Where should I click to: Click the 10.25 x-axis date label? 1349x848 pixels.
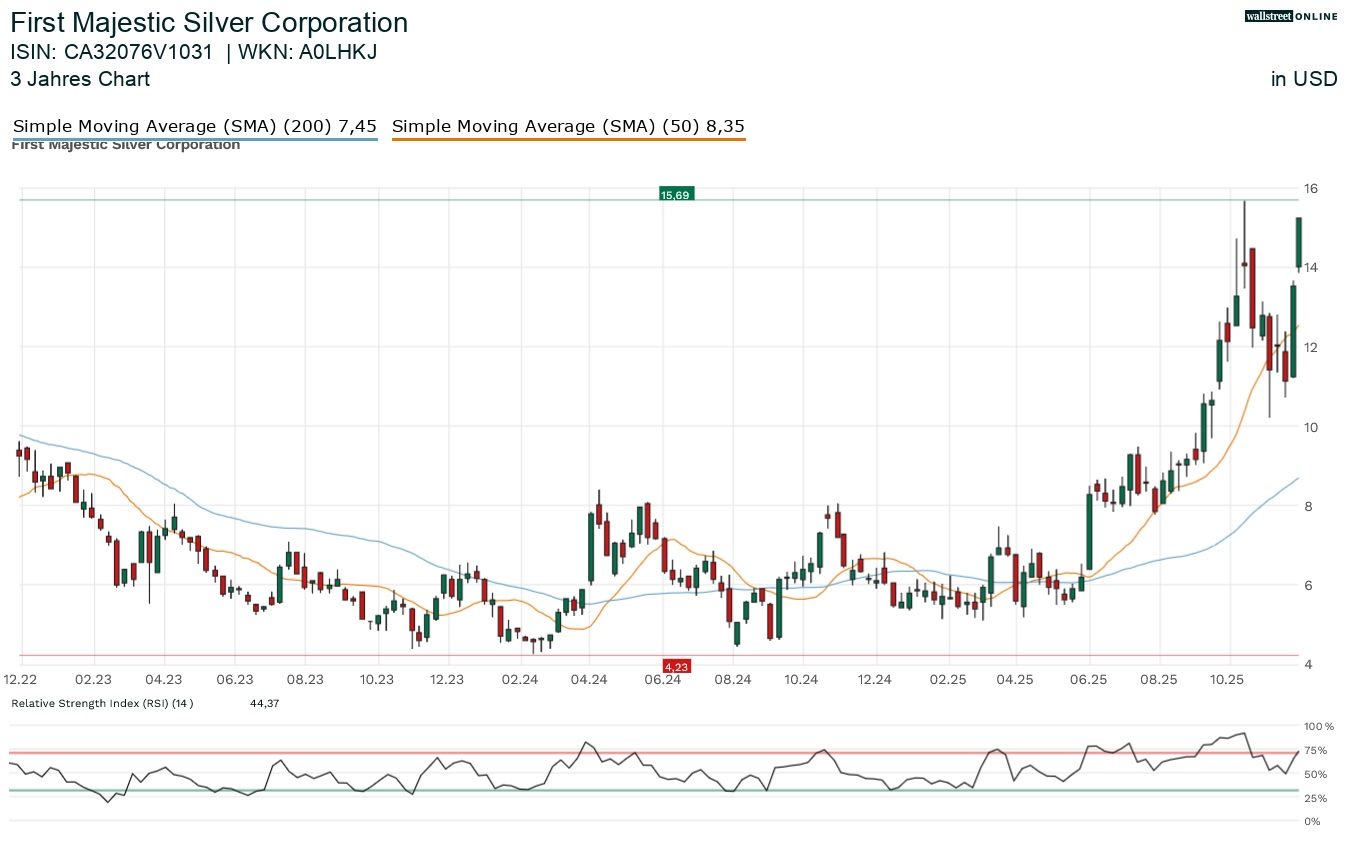(1227, 680)
